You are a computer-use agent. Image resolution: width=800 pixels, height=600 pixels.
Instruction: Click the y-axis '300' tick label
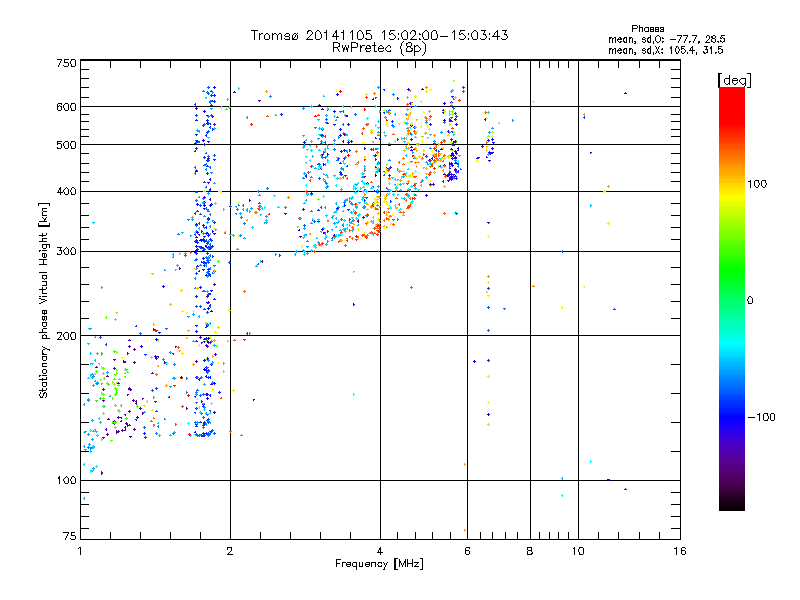(66, 252)
